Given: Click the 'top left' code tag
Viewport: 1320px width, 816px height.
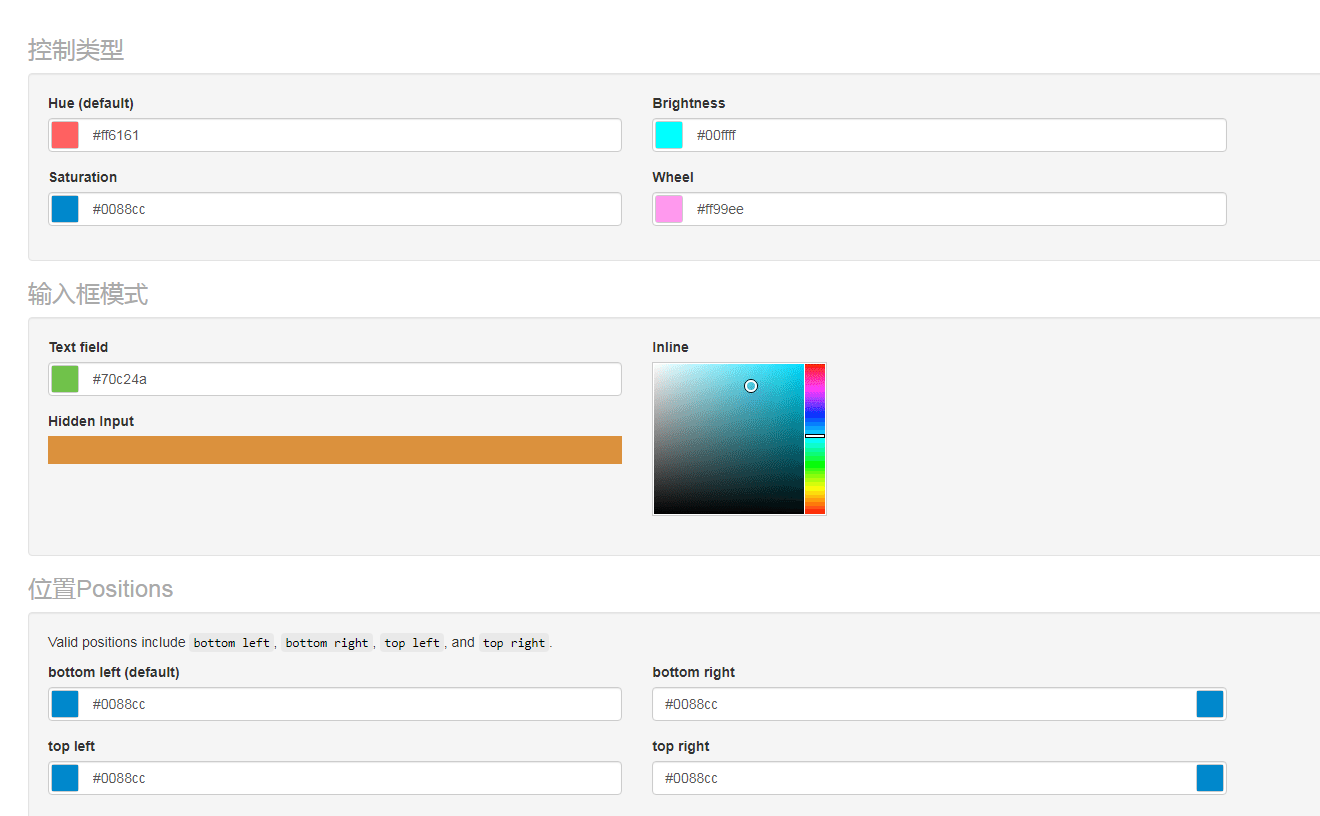Looking at the screenshot, I should click(412, 643).
